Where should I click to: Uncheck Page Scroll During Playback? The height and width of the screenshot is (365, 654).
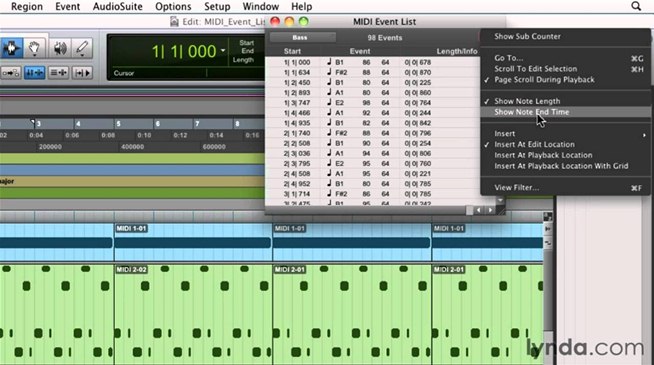[x=565, y=80]
